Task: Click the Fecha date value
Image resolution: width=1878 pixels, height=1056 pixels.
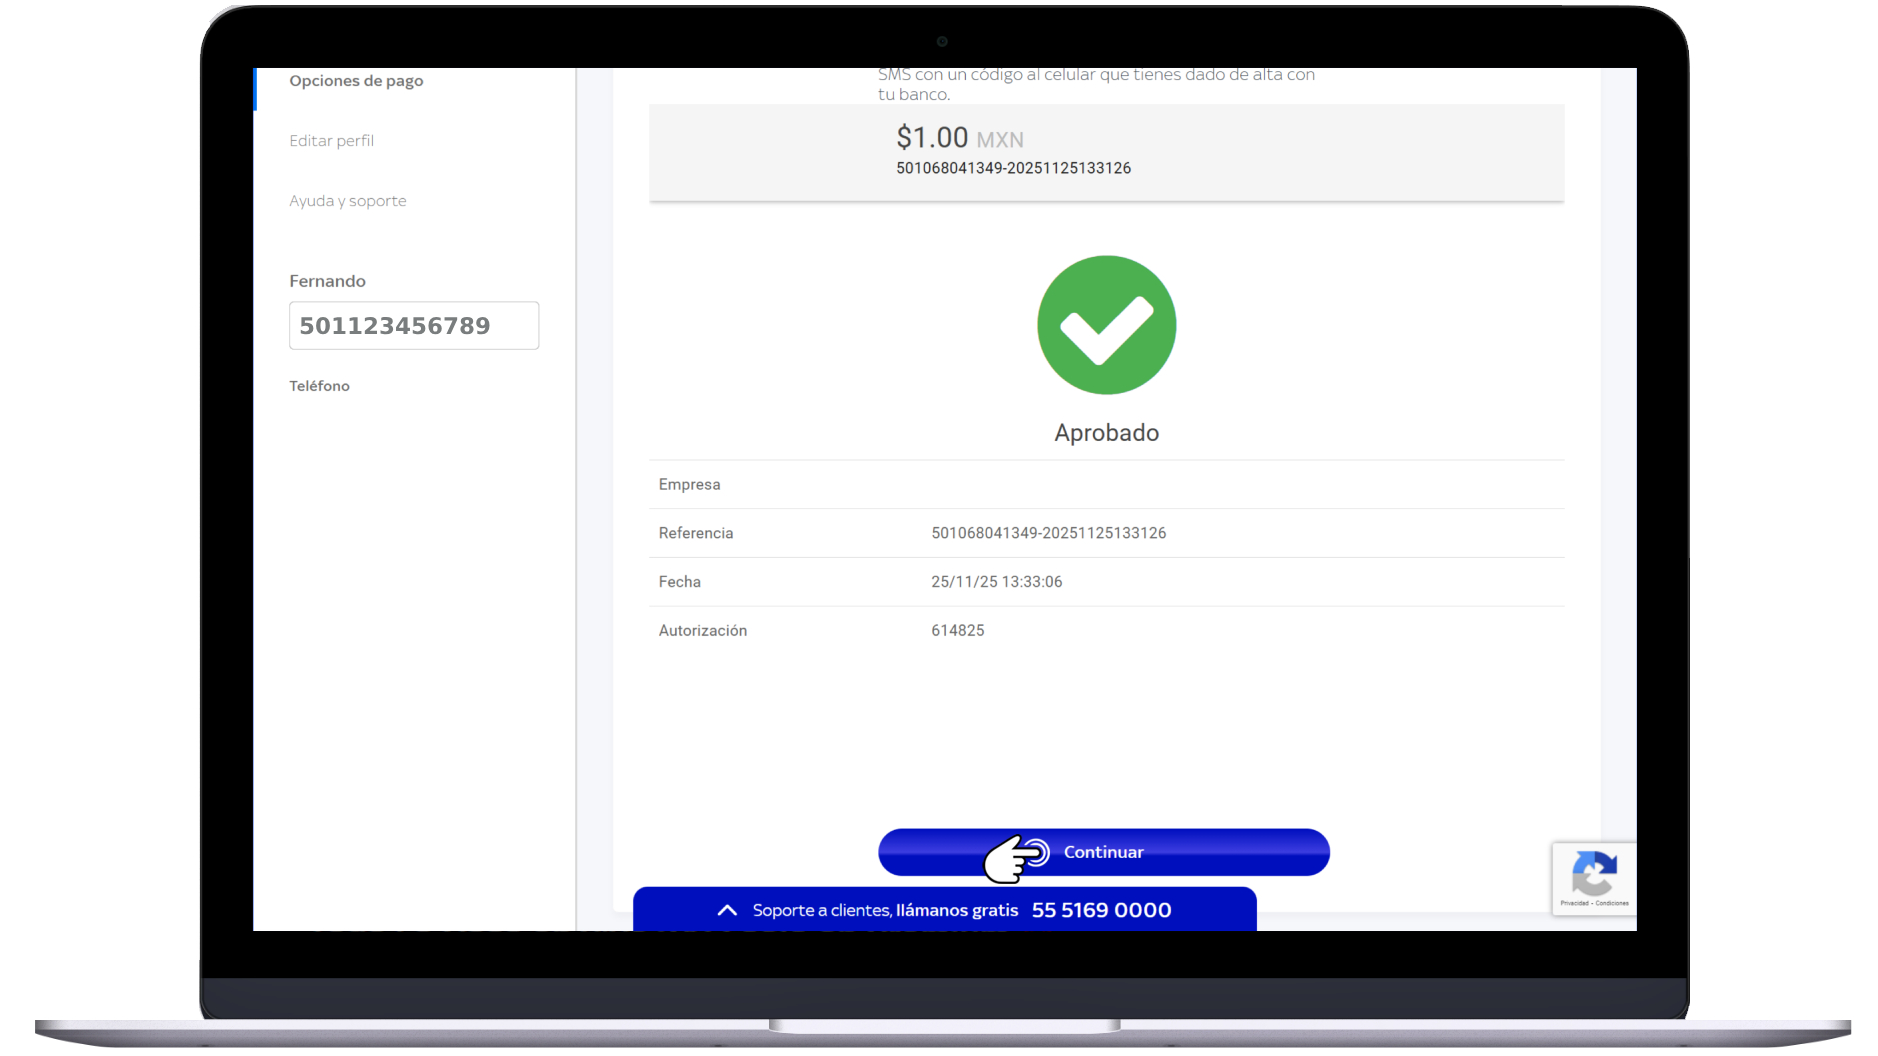Action: 996,582
